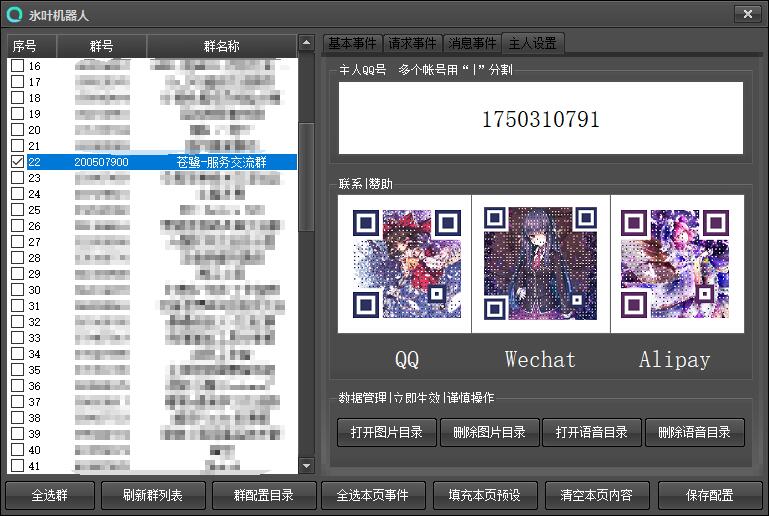Select the 主人设置 tab

pyautogui.click(x=533, y=43)
